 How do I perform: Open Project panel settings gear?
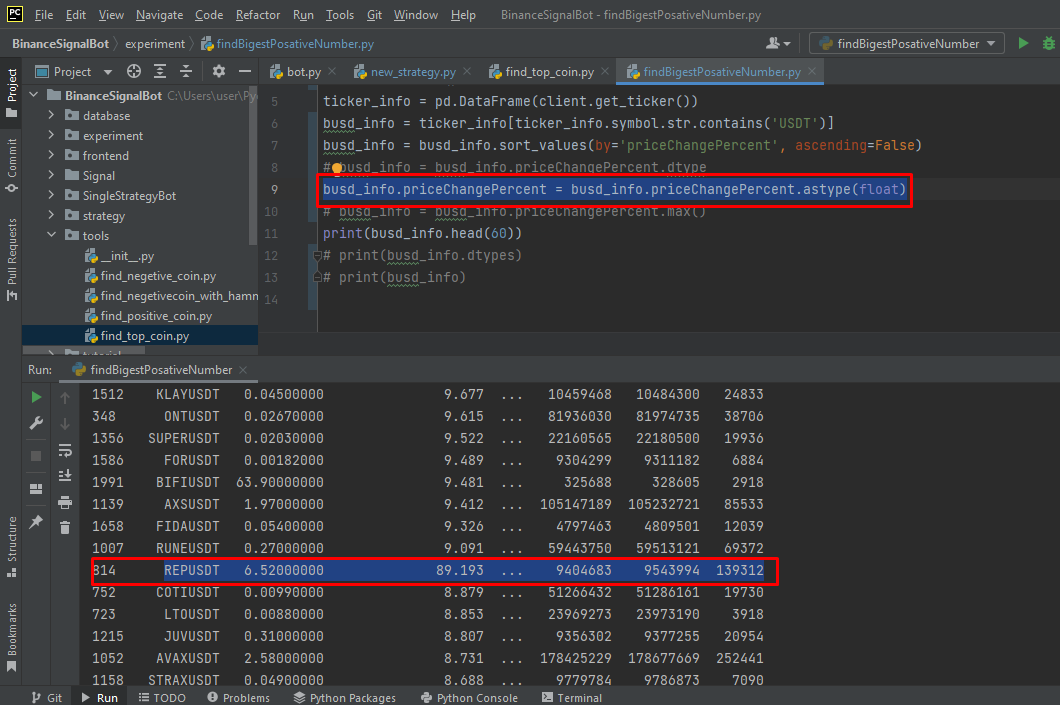point(218,72)
